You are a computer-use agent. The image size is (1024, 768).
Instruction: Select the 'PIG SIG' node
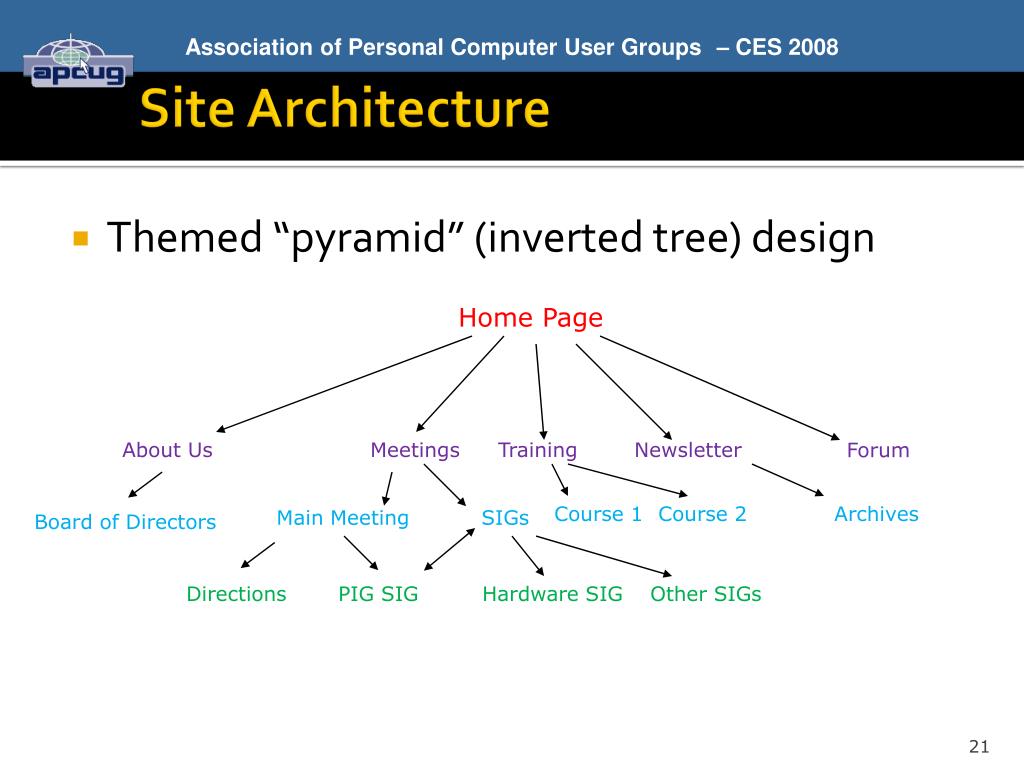[x=378, y=594]
